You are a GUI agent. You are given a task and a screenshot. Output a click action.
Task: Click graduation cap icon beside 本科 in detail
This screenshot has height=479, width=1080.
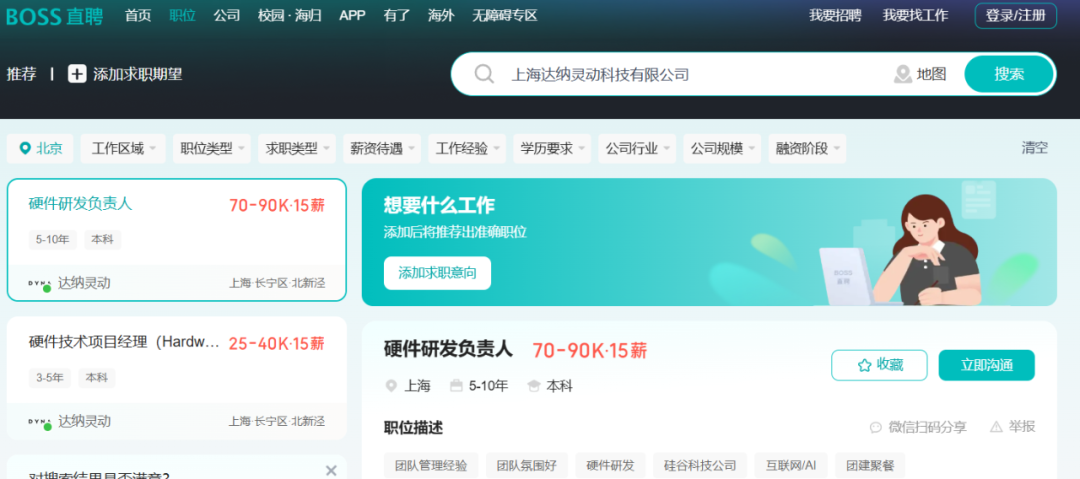534,386
